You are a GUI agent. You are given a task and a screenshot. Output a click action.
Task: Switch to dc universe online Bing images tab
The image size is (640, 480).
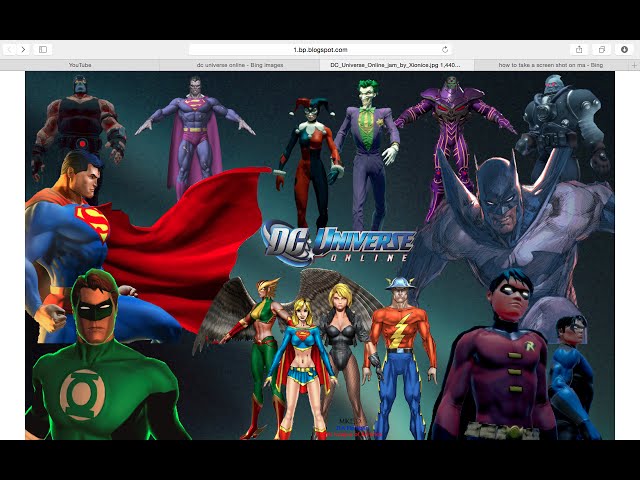[240, 65]
